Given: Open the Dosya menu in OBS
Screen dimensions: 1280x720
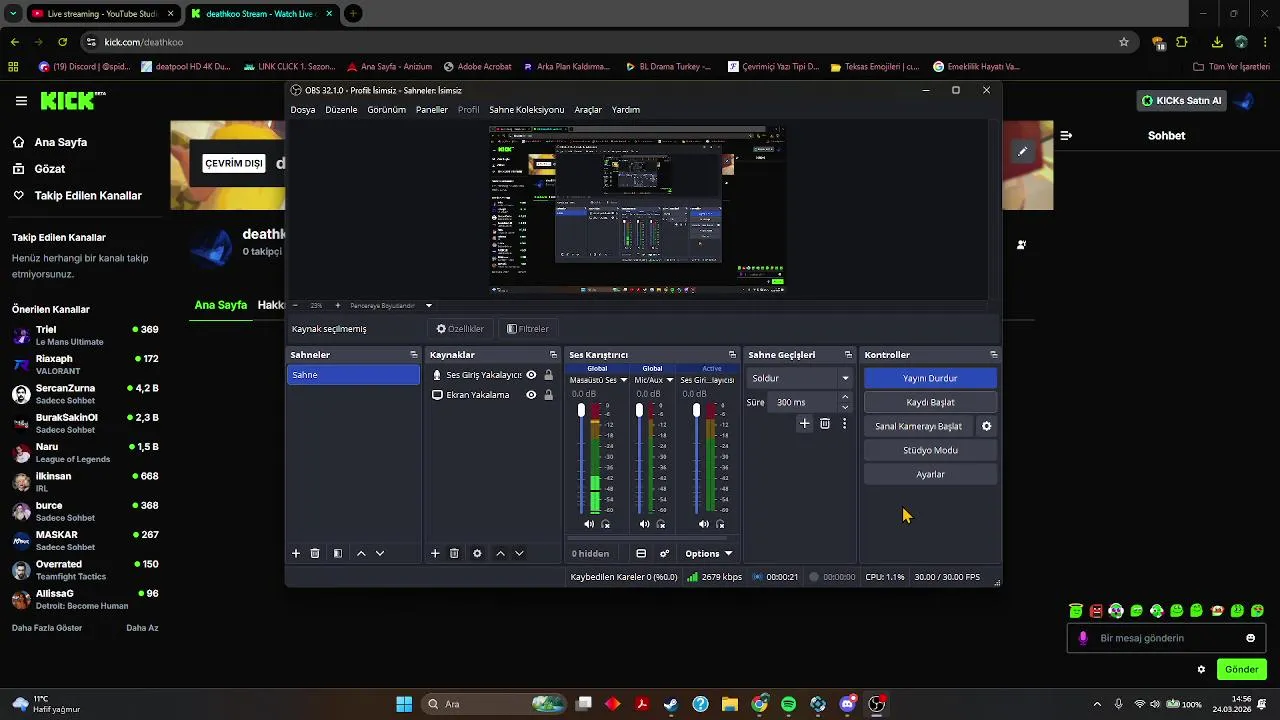Looking at the screenshot, I should pos(303,109).
